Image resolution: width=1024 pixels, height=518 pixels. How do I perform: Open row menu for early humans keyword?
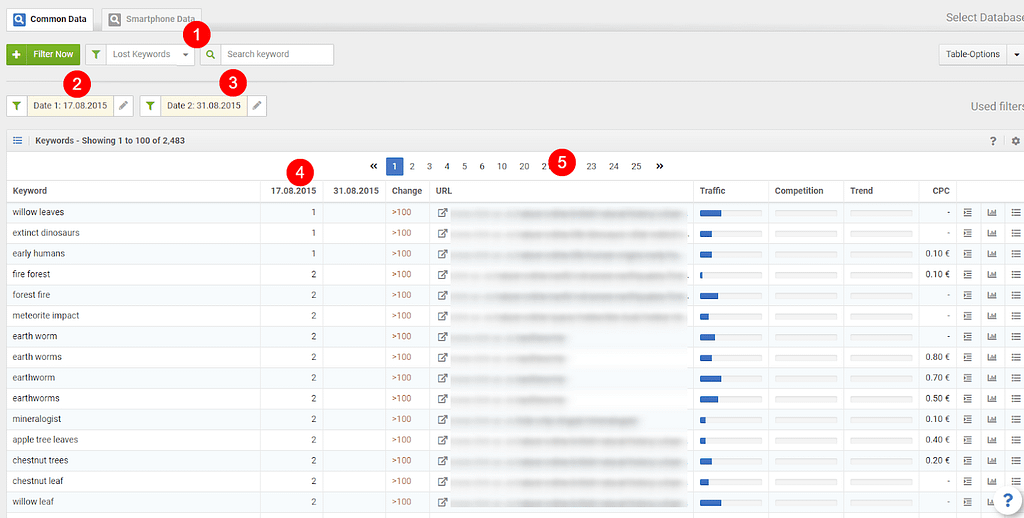click(1015, 254)
